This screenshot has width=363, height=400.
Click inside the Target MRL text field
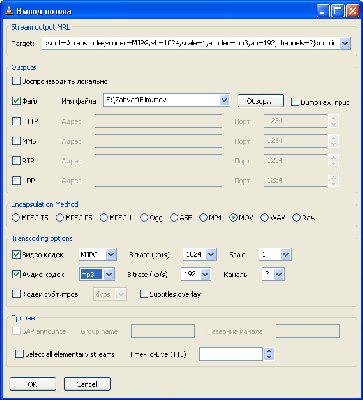(191, 43)
